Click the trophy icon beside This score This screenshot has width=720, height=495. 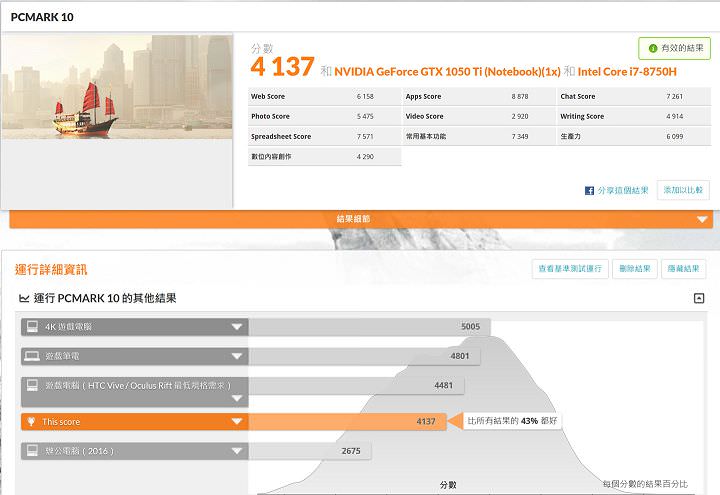point(32,422)
